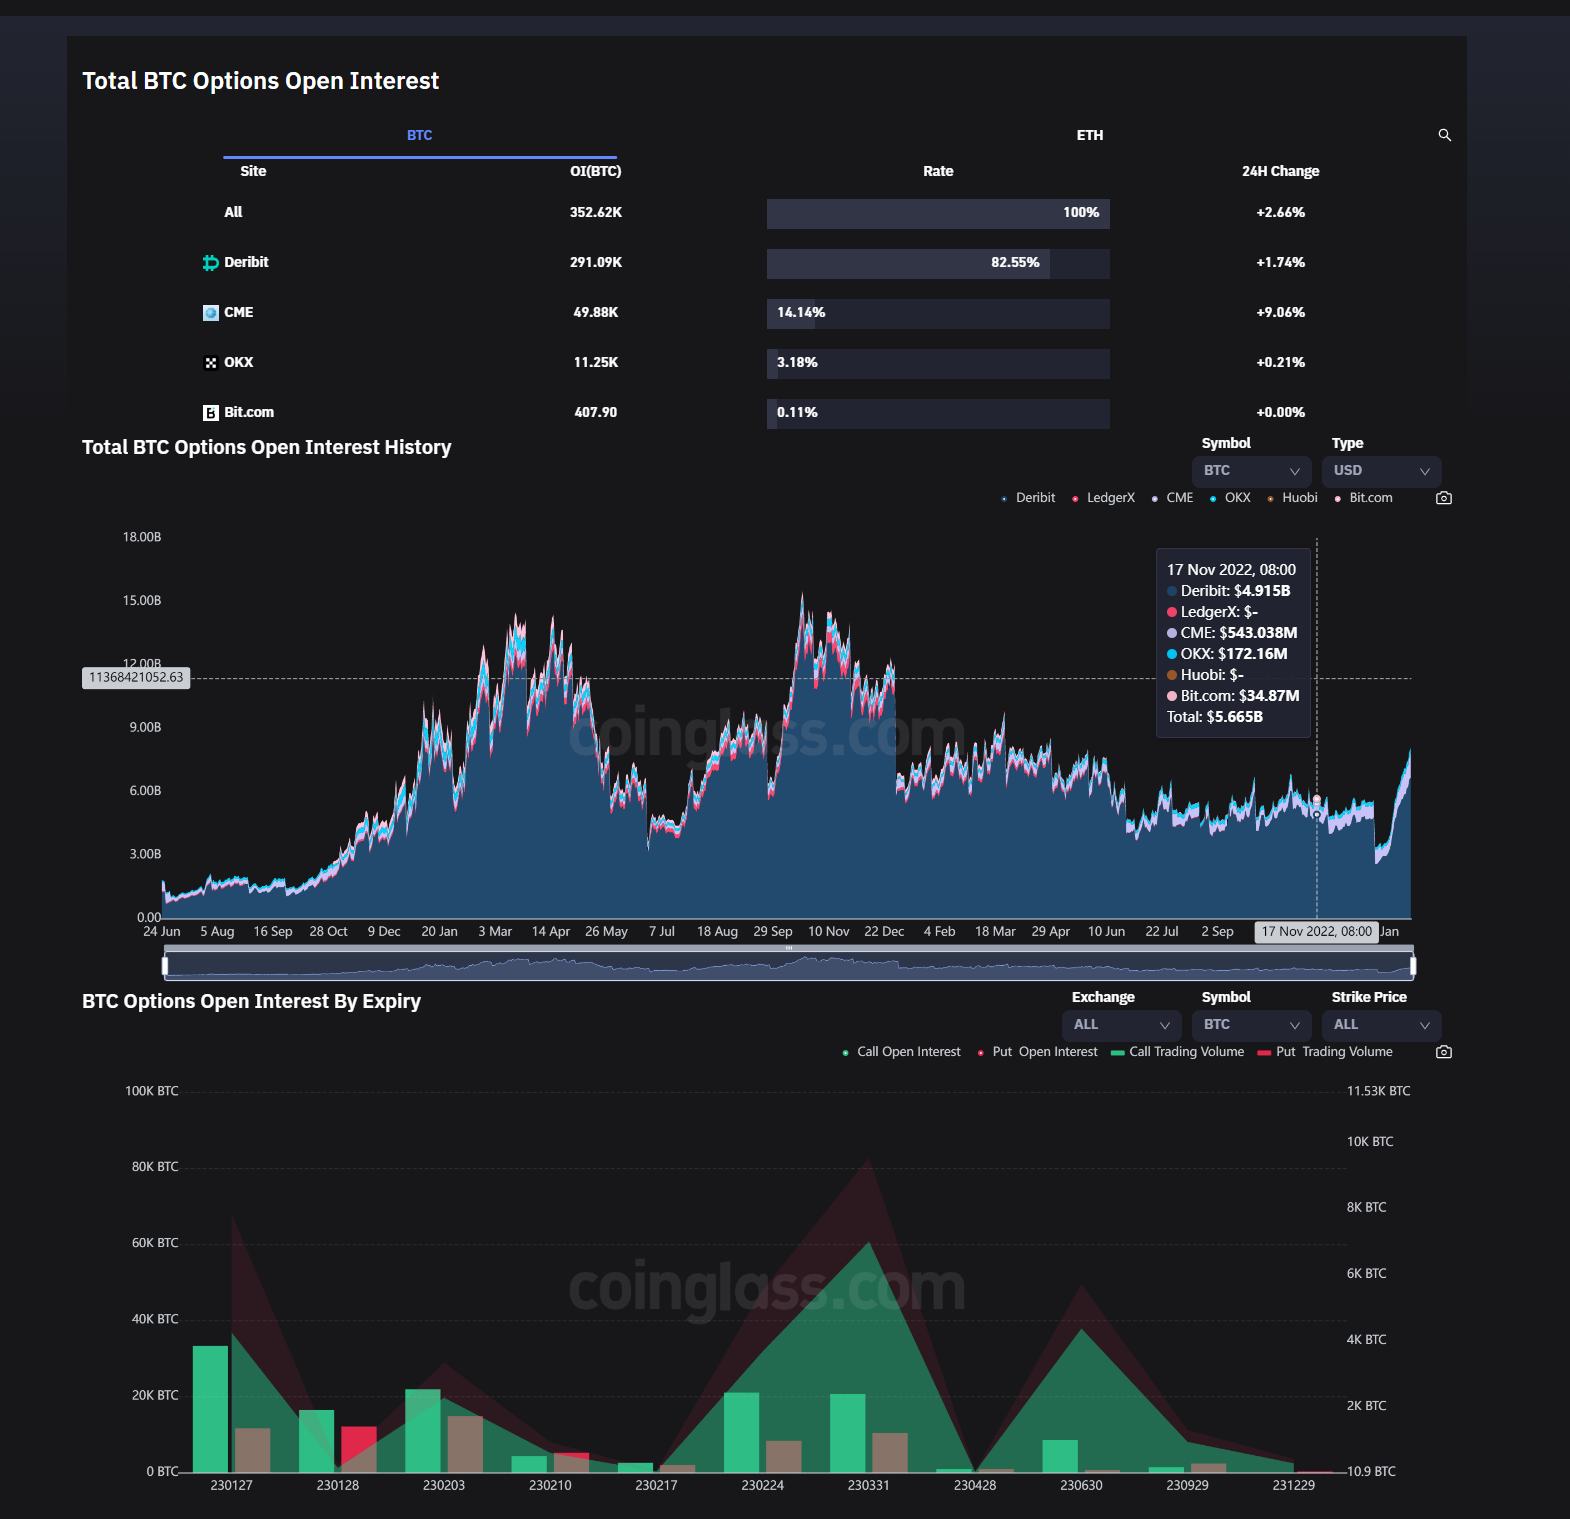Hide the LedgerX series in legend
This screenshot has height=1519, width=1570.
click(x=1103, y=498)
